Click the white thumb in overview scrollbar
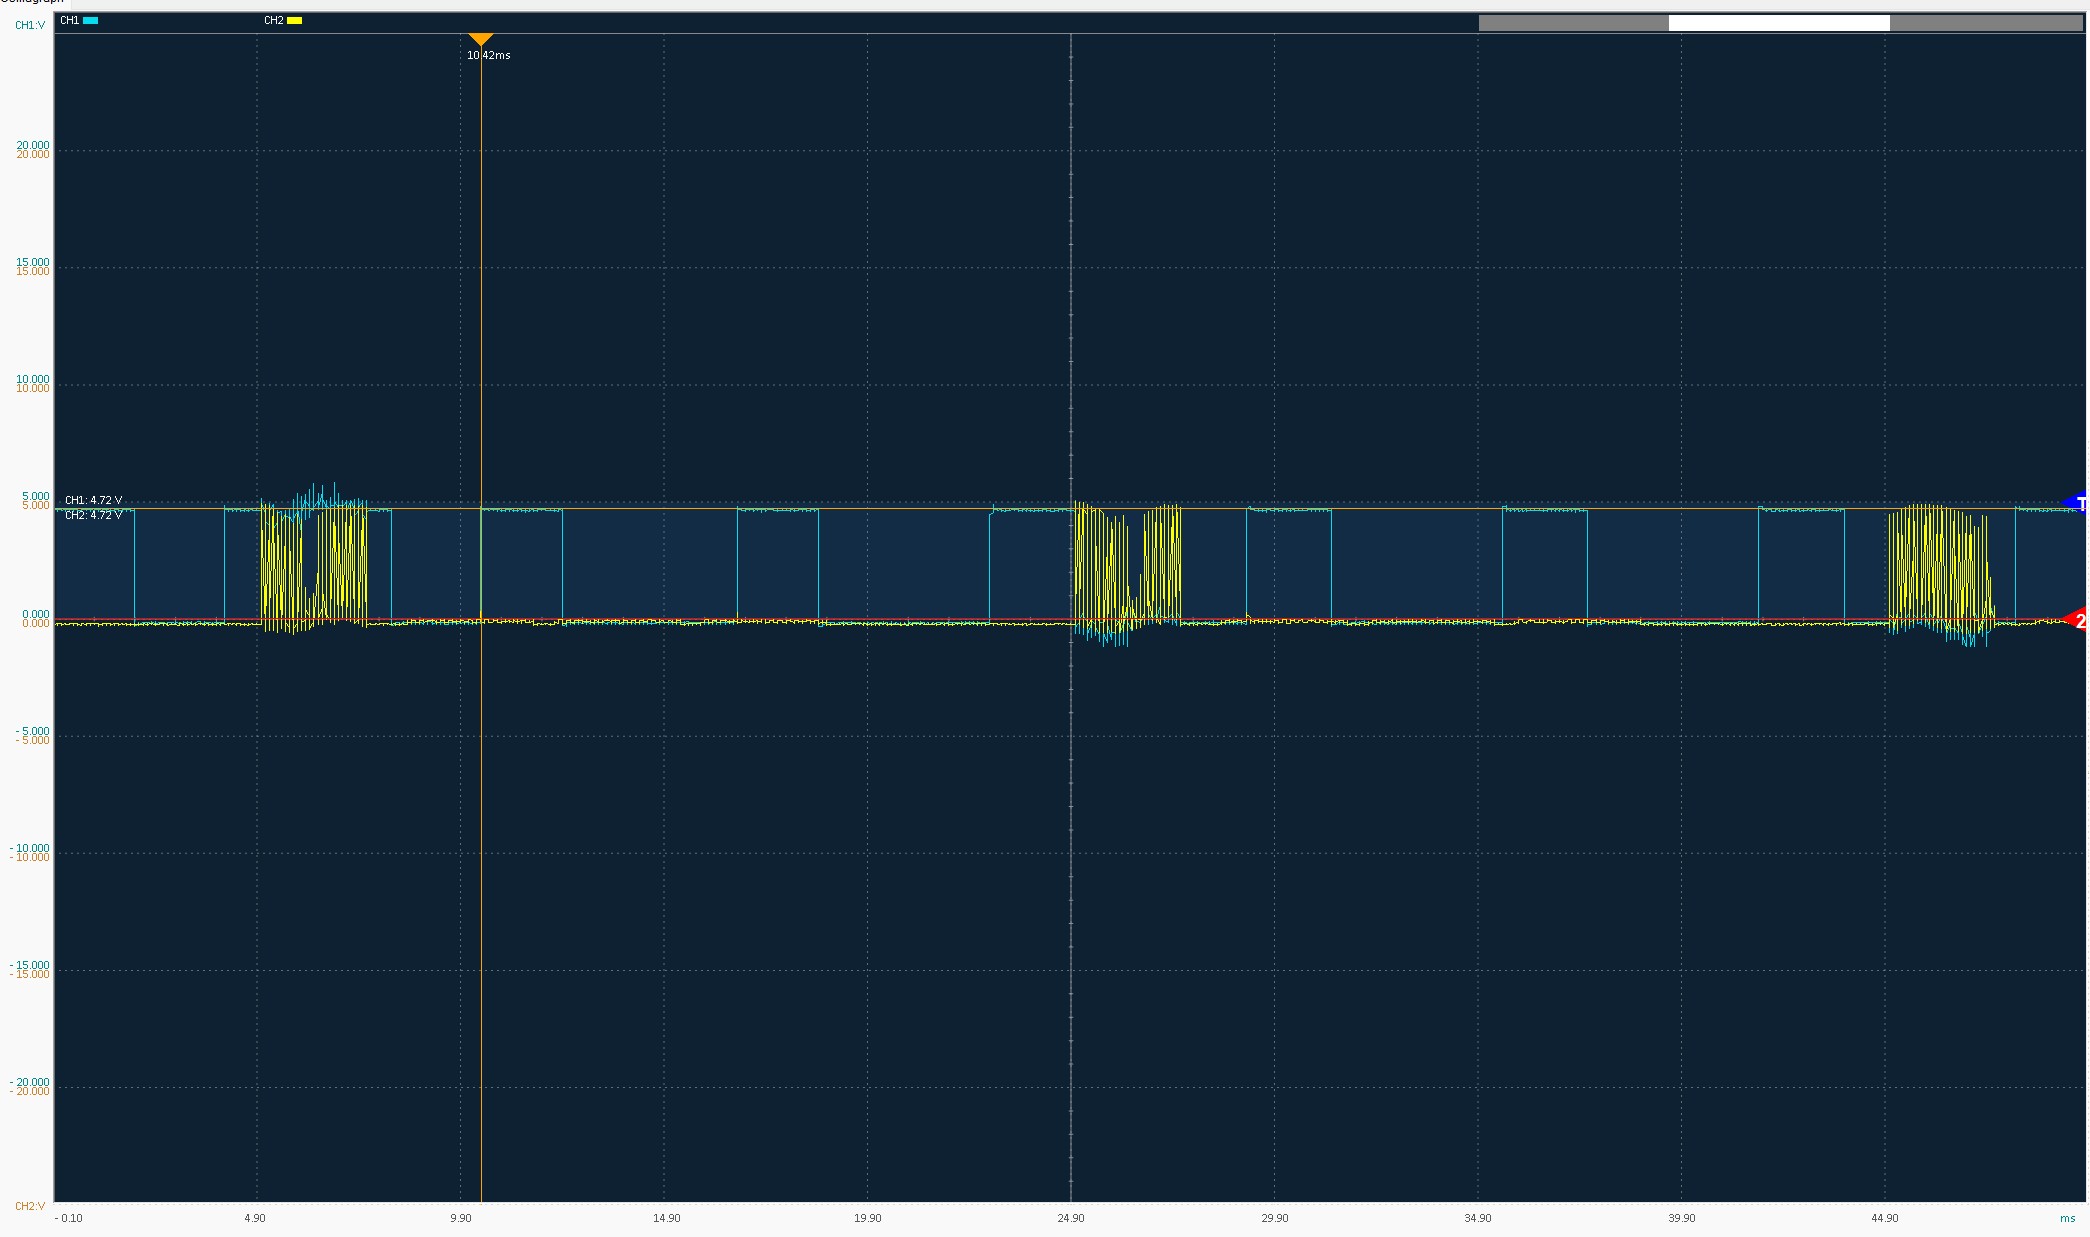Viewport: 2090px width, 1237px height. click(1778, 23)
